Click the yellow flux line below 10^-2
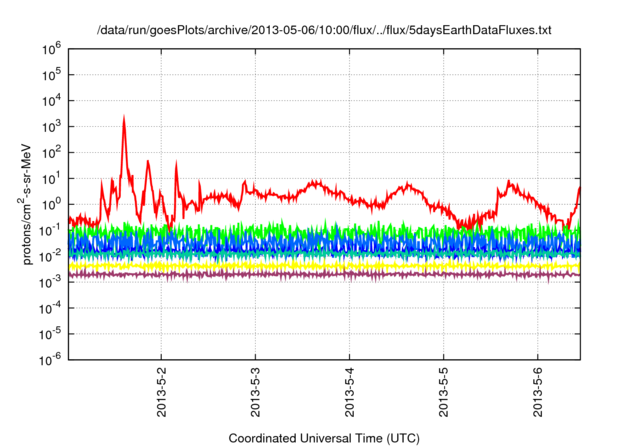Screen dimensions: 640x448 point(324,266)
